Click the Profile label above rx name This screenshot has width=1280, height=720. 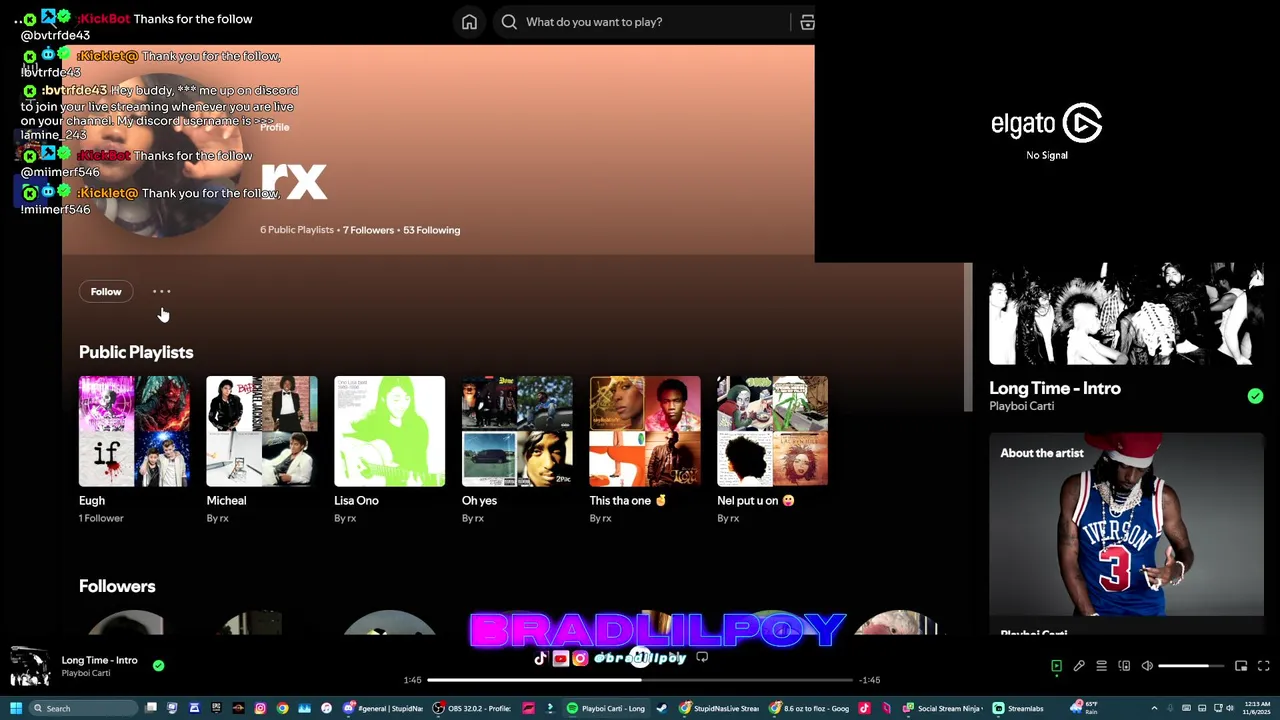pyautogui.click(x=274, y=127)
